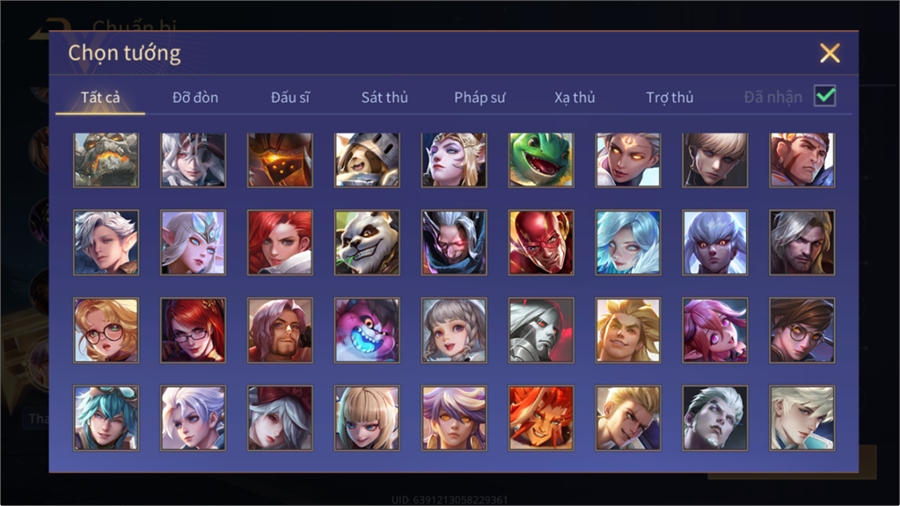The image size is (900, 506).
Task: Pick the gray-armored hero with red hood
Action: click(541, 330)
